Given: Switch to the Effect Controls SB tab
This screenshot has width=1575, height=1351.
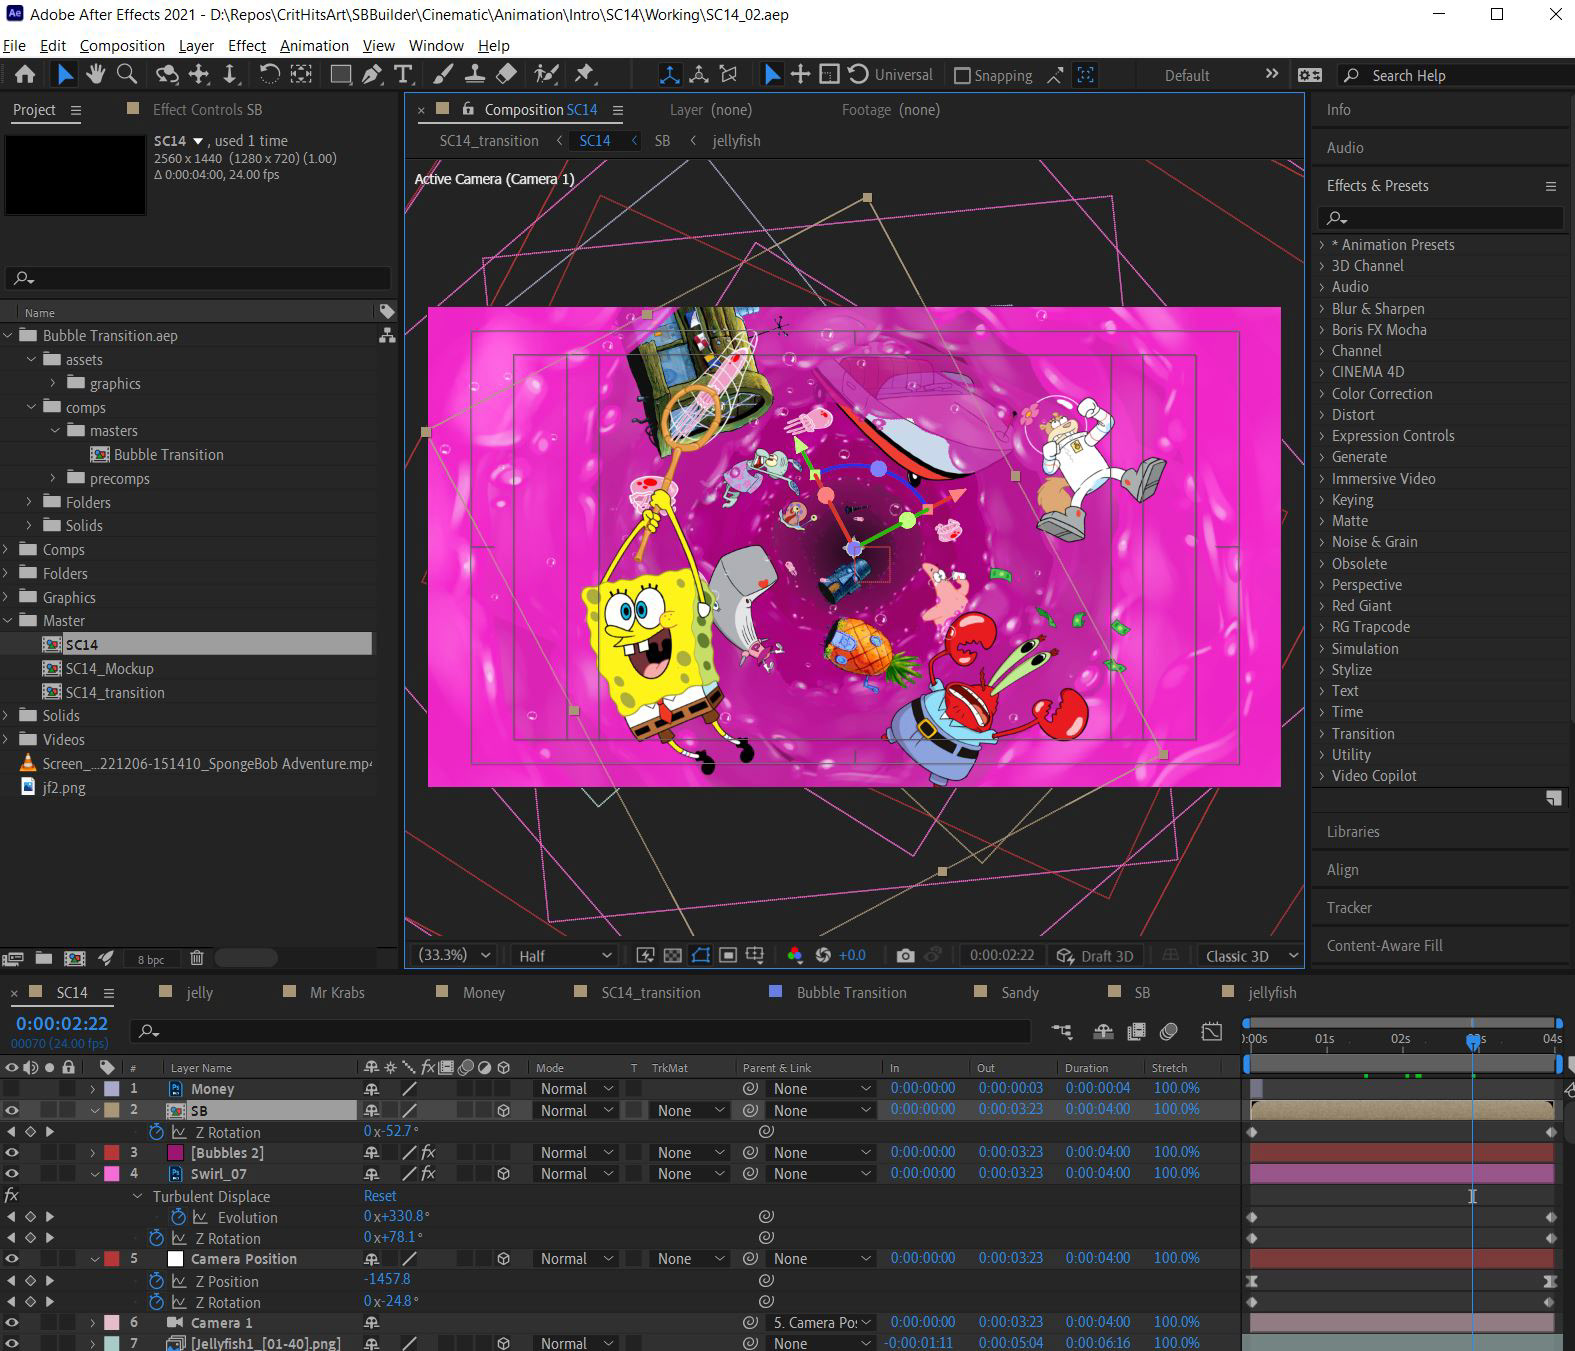Looking at the screenshot, I should click(x=207, y=110).
